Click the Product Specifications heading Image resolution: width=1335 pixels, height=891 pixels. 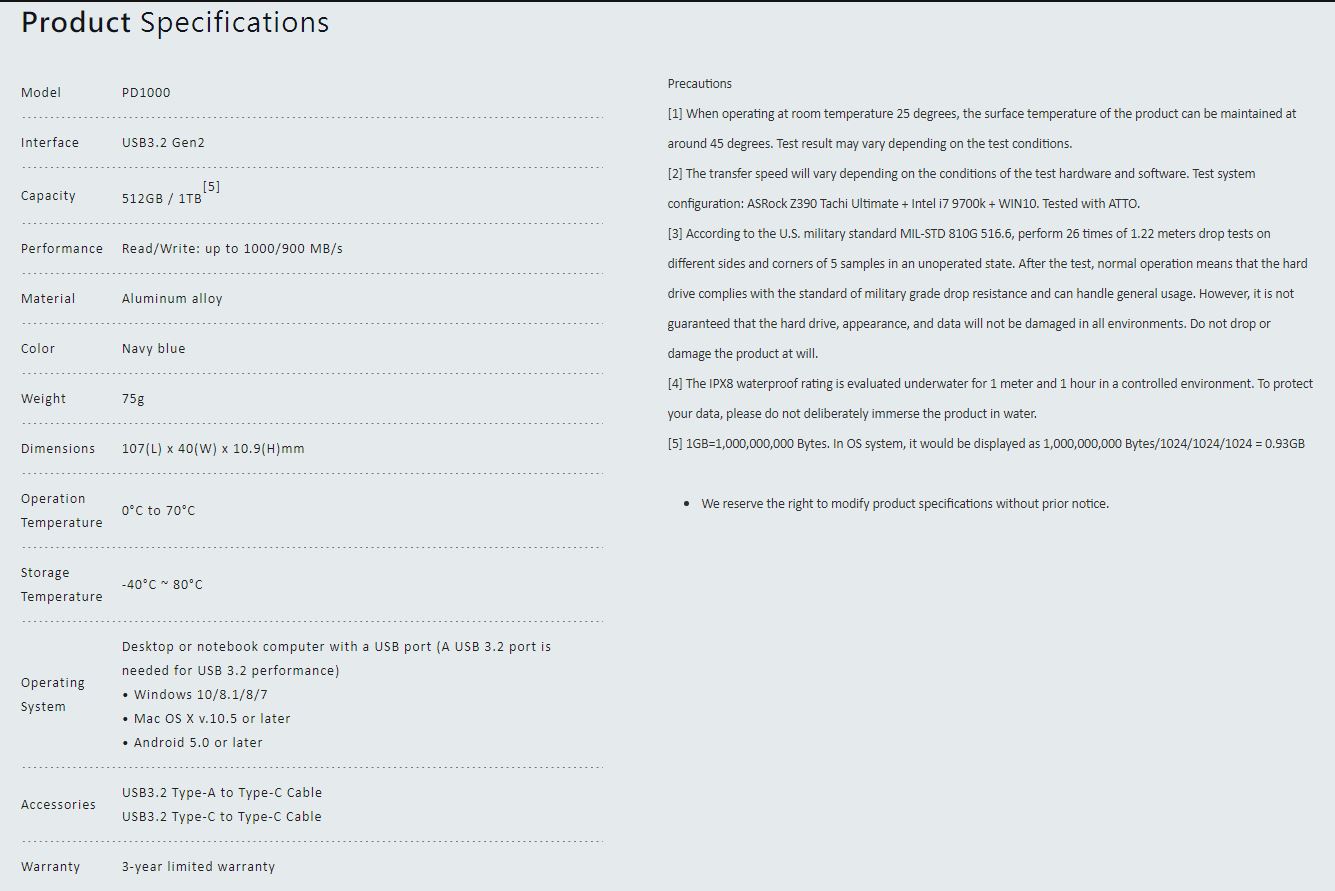tap(175, 23)
